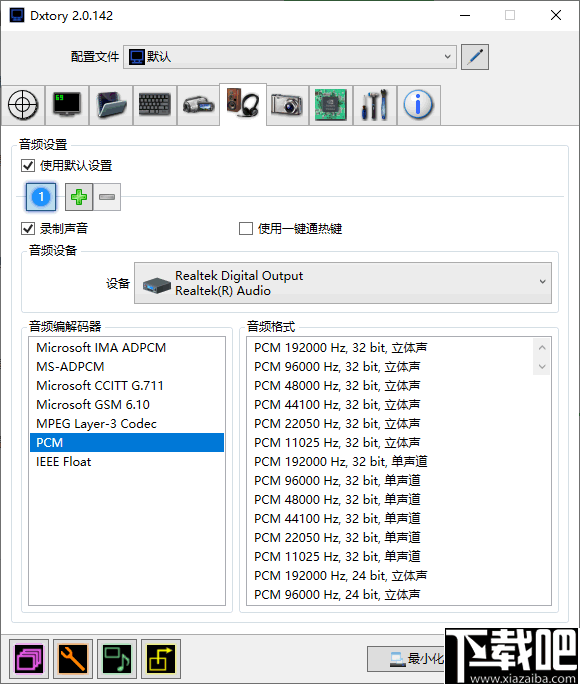580x684 pixels.
Task: Click the orange wrench icon button
Action: pyautogui.click(x=73, y=659)
